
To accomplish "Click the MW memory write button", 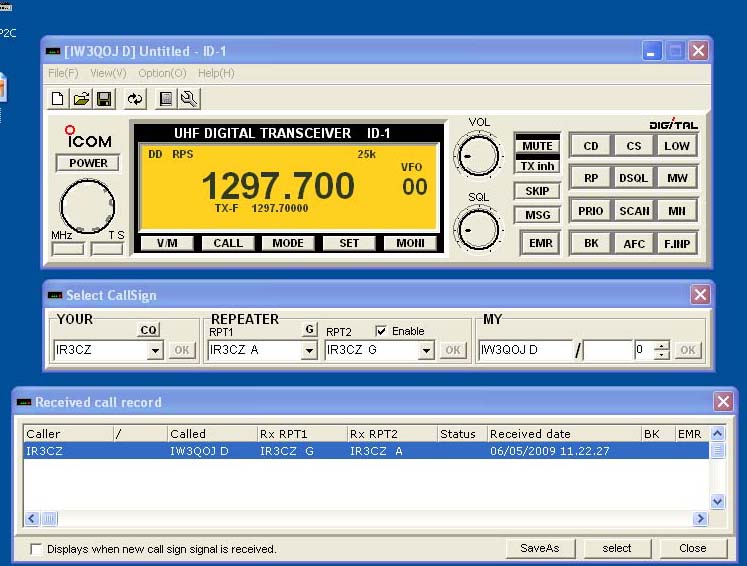I will tap(676, 178).
